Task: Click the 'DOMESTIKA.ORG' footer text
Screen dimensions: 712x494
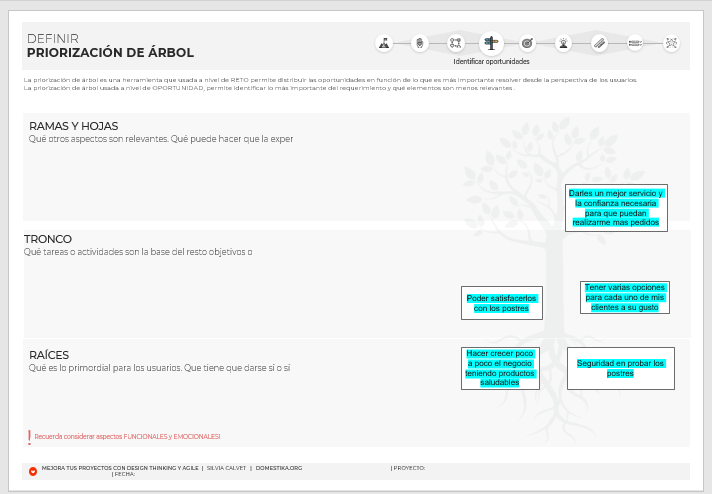Action: [279, 468]
